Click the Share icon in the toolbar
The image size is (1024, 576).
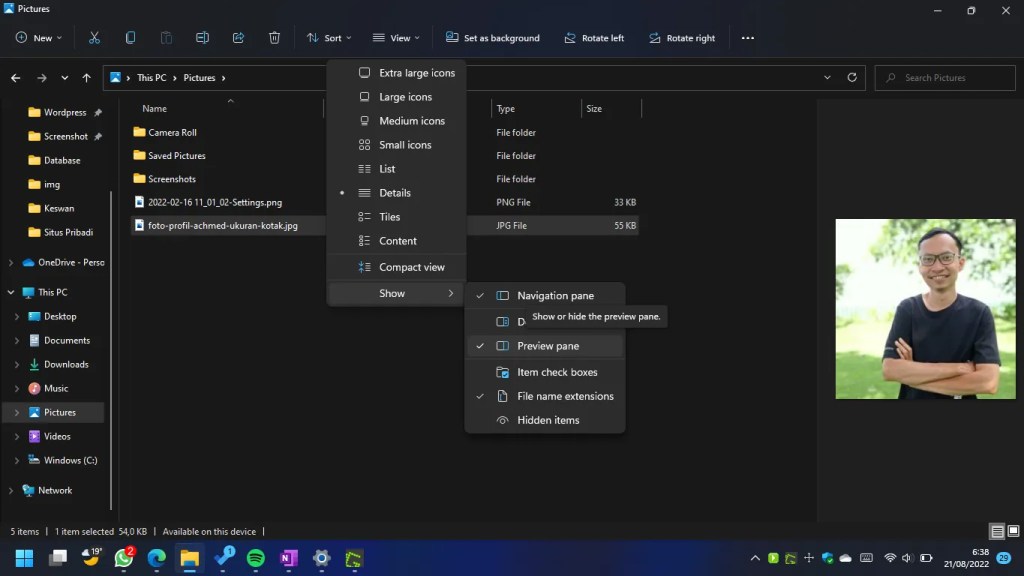click(x=238, y=37)
